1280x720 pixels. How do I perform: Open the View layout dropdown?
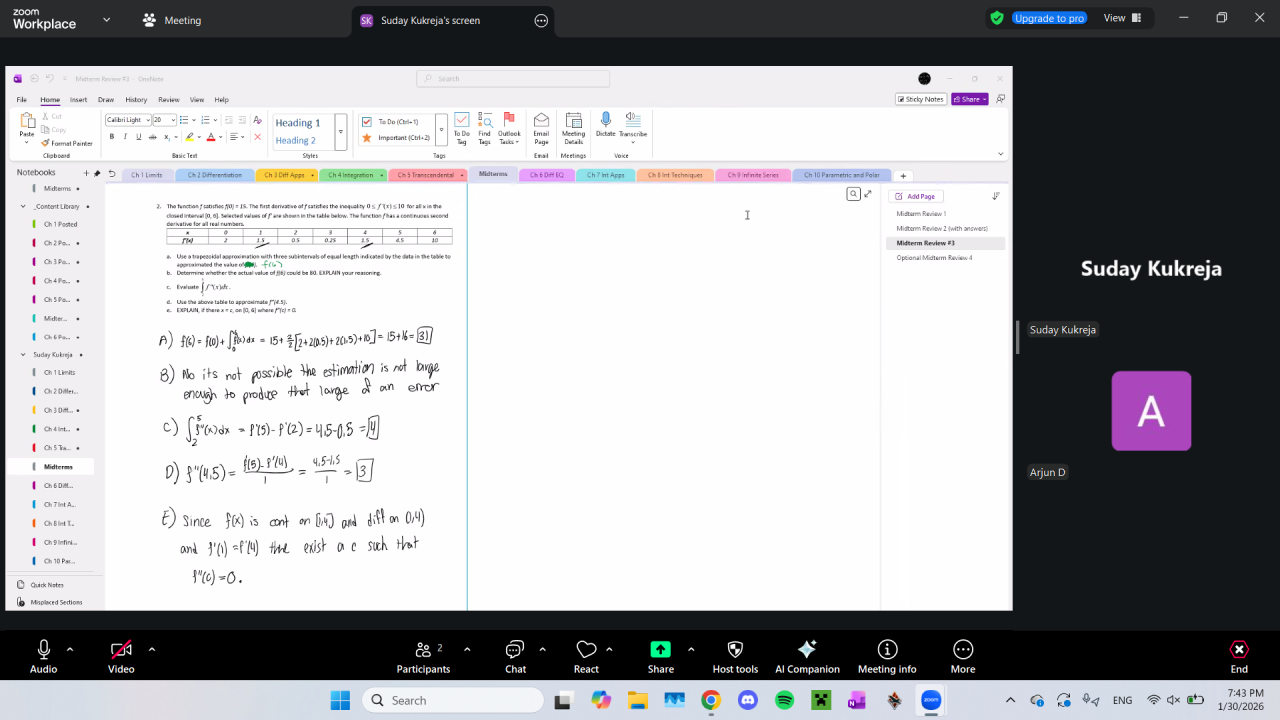click(1121, 18)
